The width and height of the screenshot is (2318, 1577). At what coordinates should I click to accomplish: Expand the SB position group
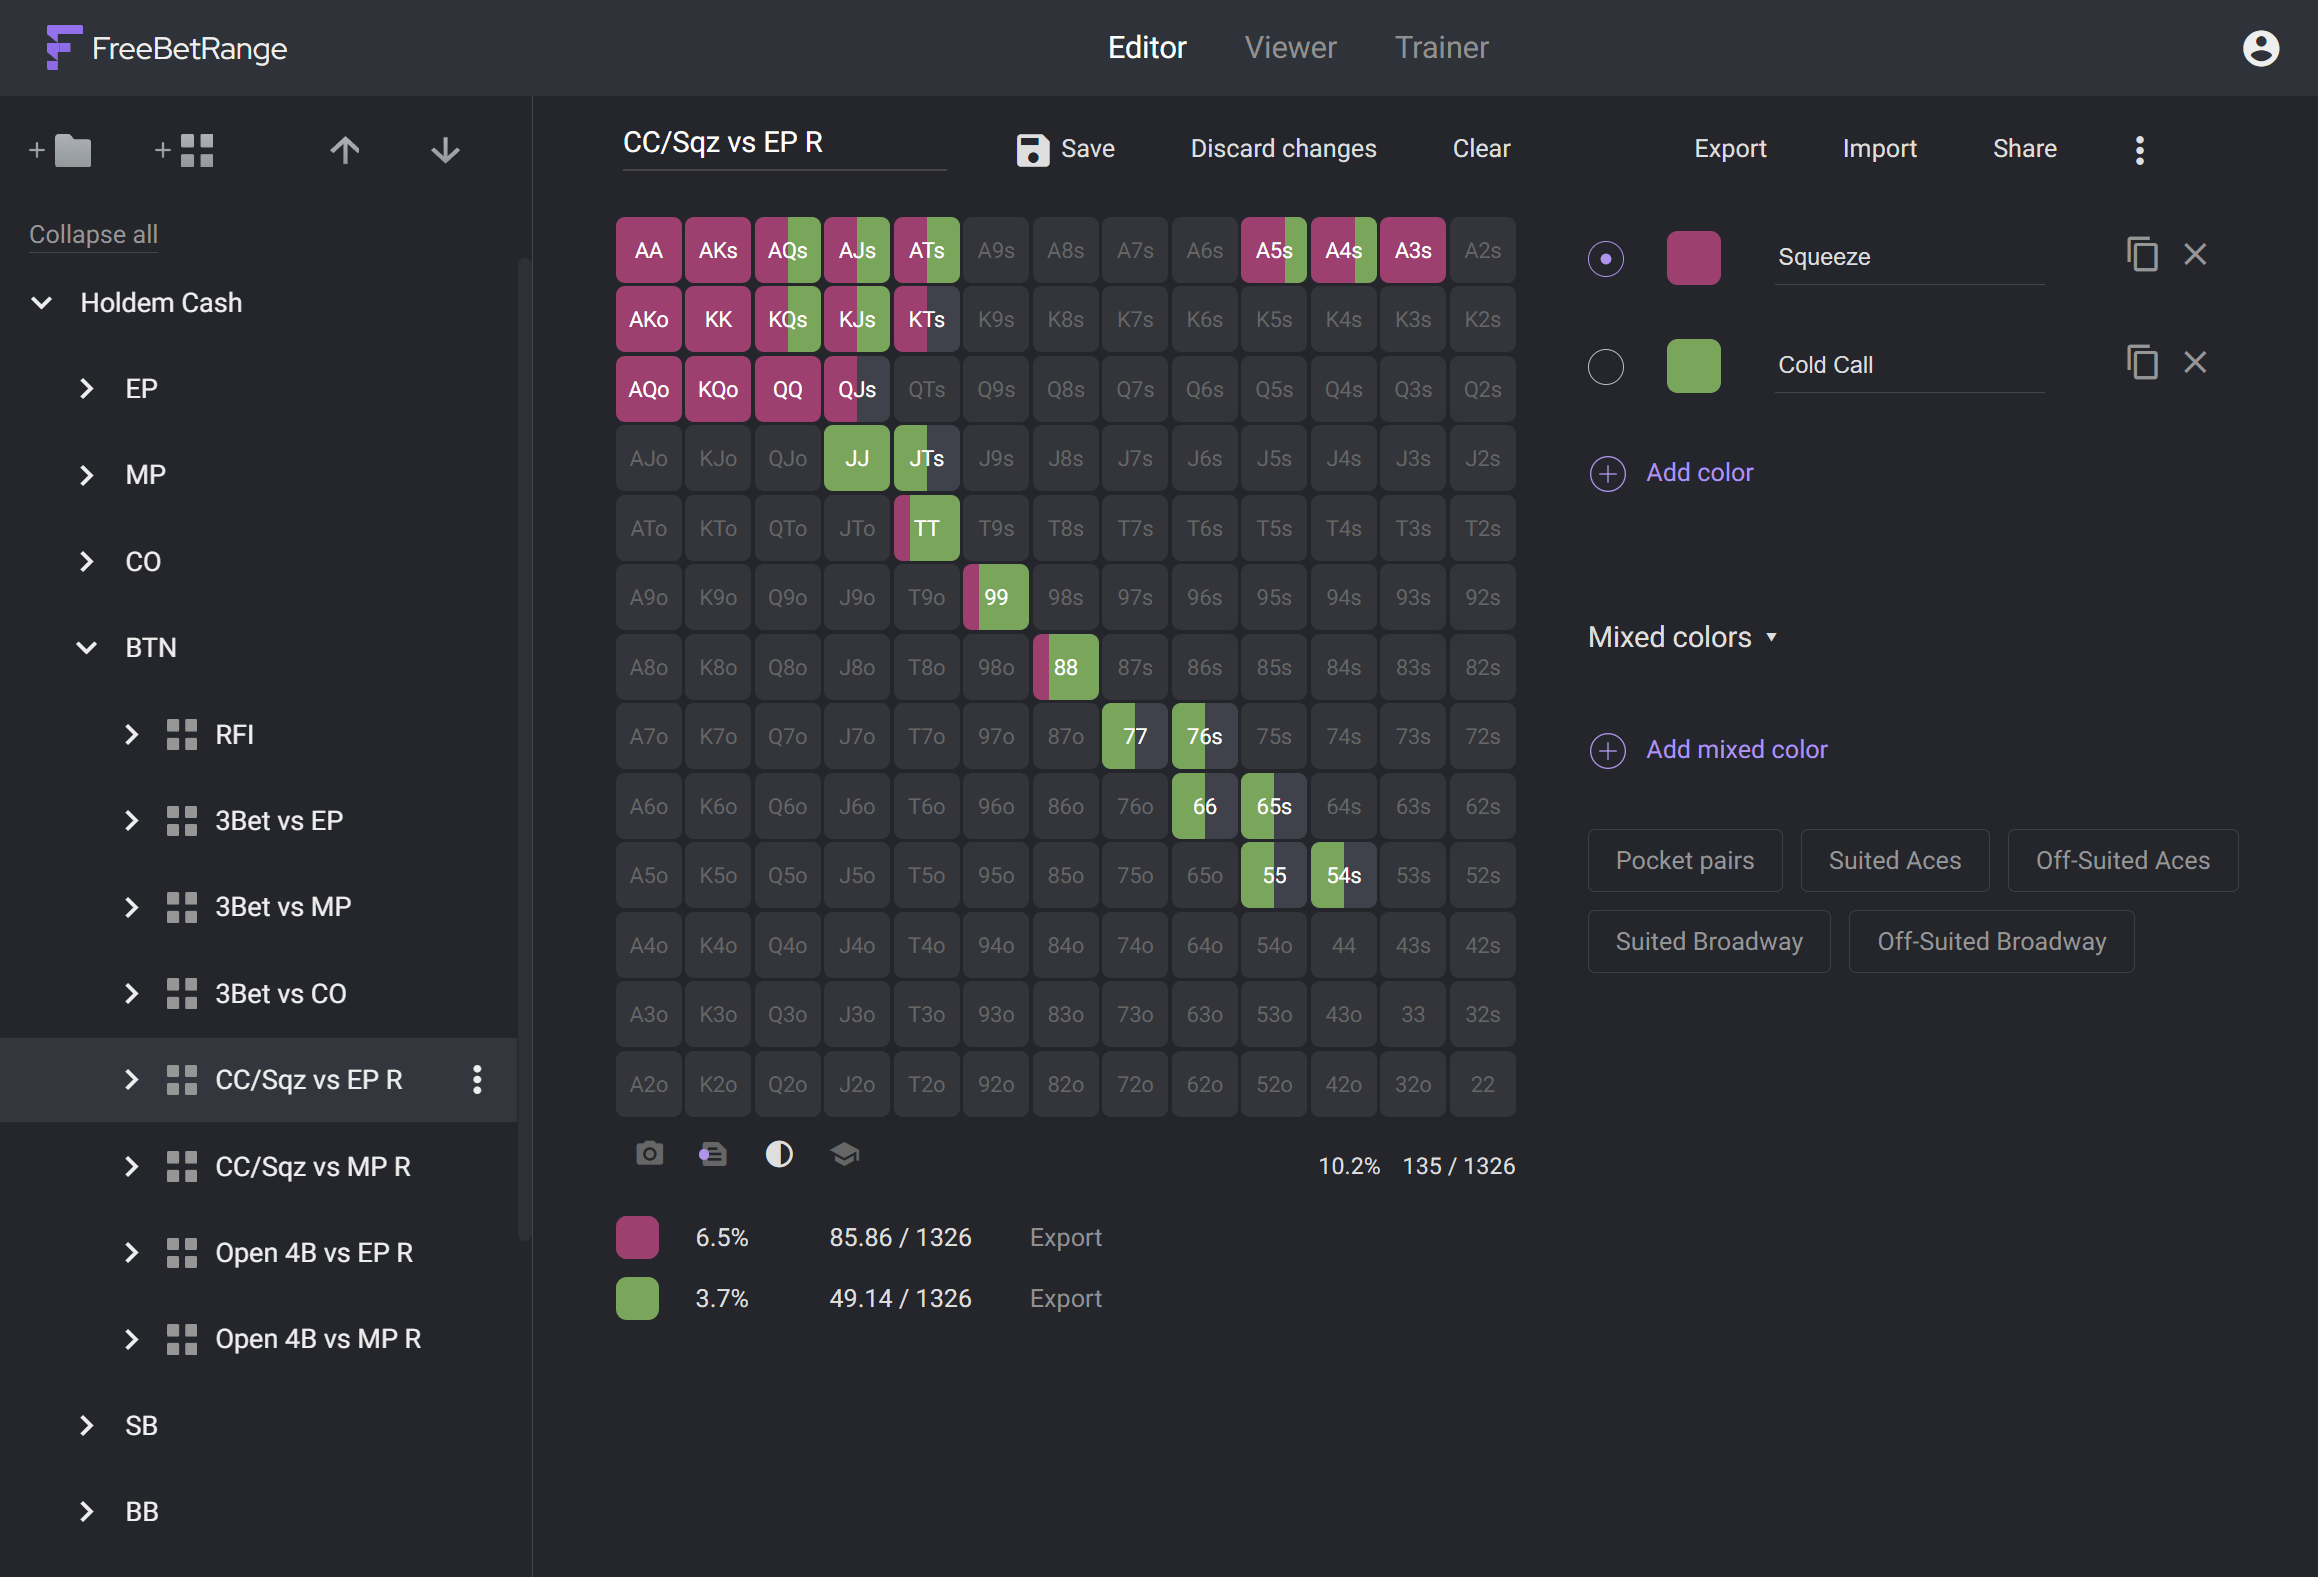coord(85,1425)
